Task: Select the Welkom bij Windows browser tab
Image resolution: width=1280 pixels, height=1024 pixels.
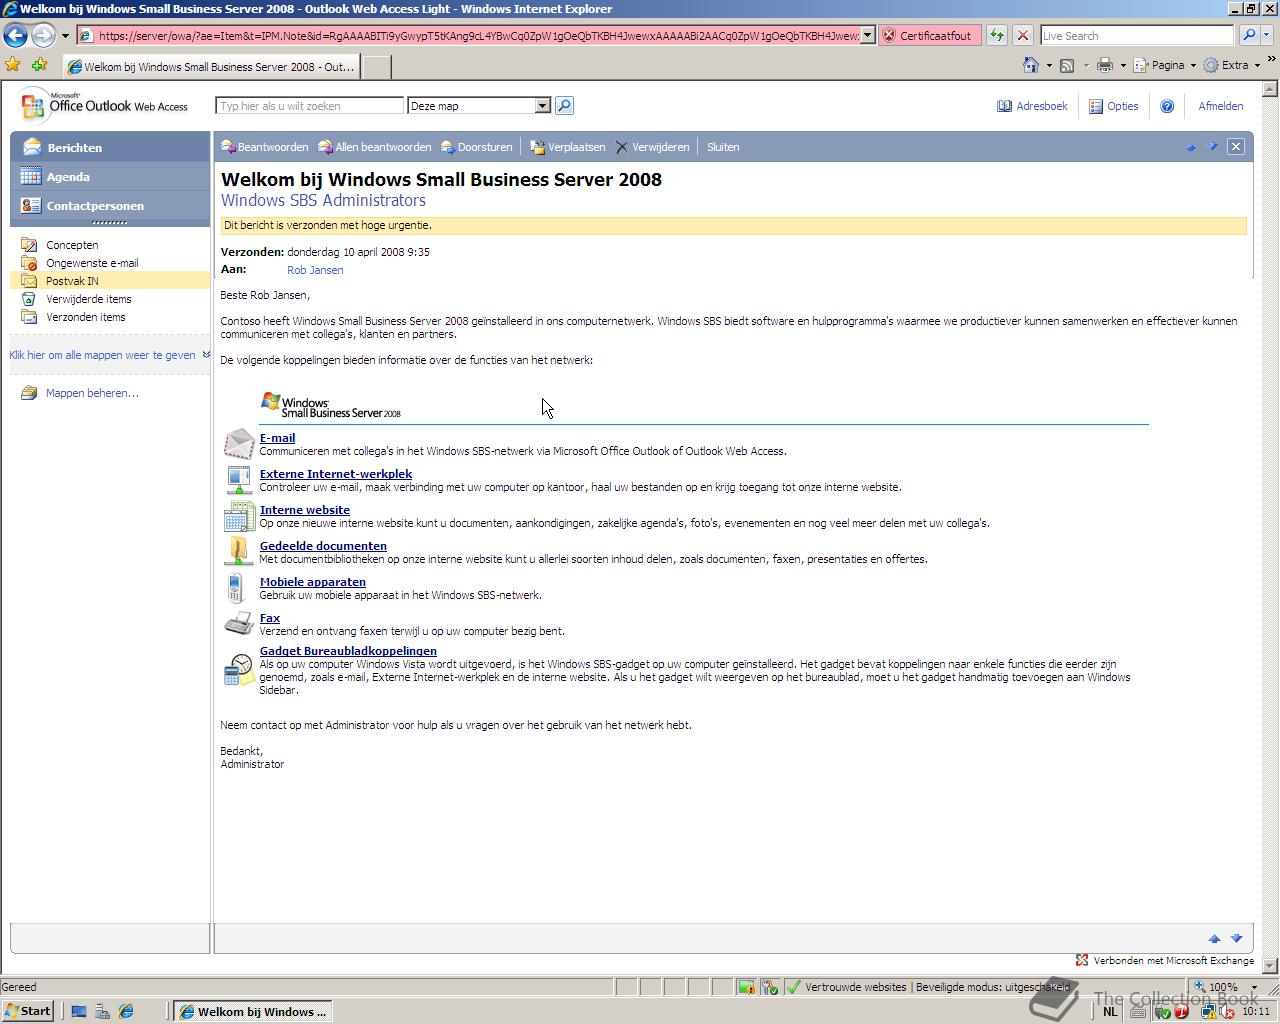Action: click(x=210, y=67)
